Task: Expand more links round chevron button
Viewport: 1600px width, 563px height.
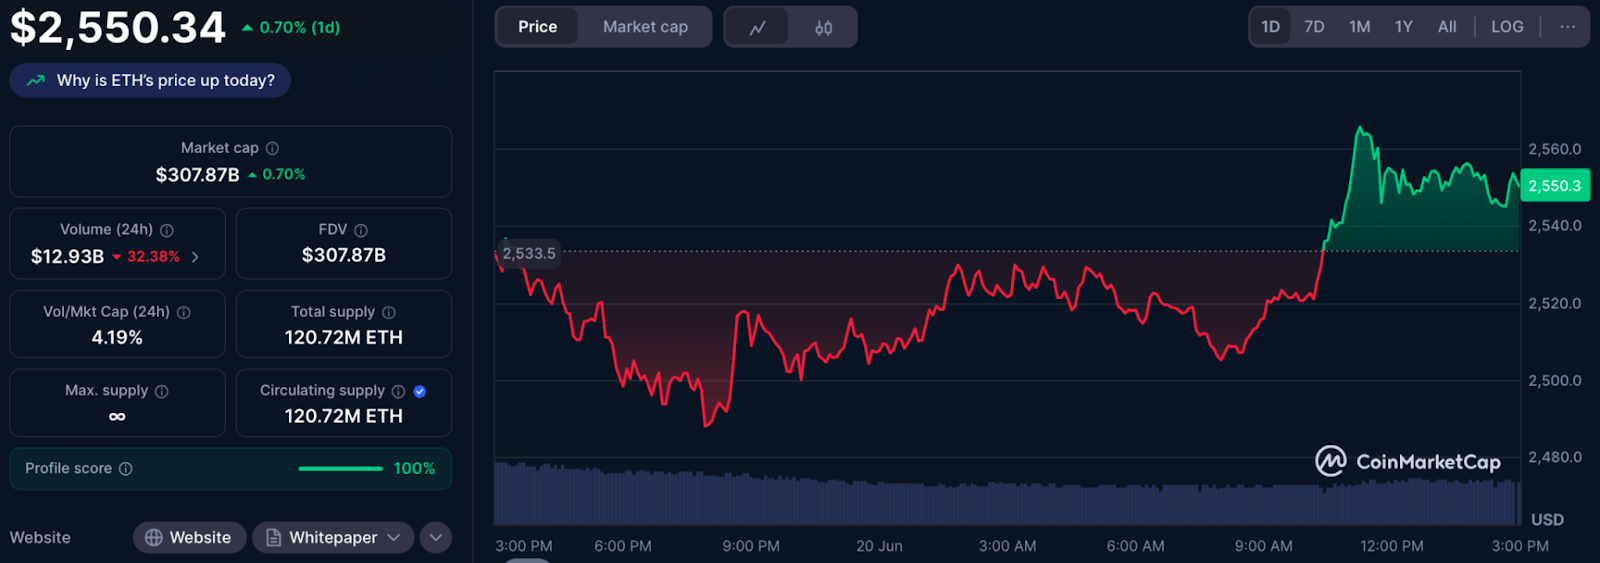Action: (436, 537)
